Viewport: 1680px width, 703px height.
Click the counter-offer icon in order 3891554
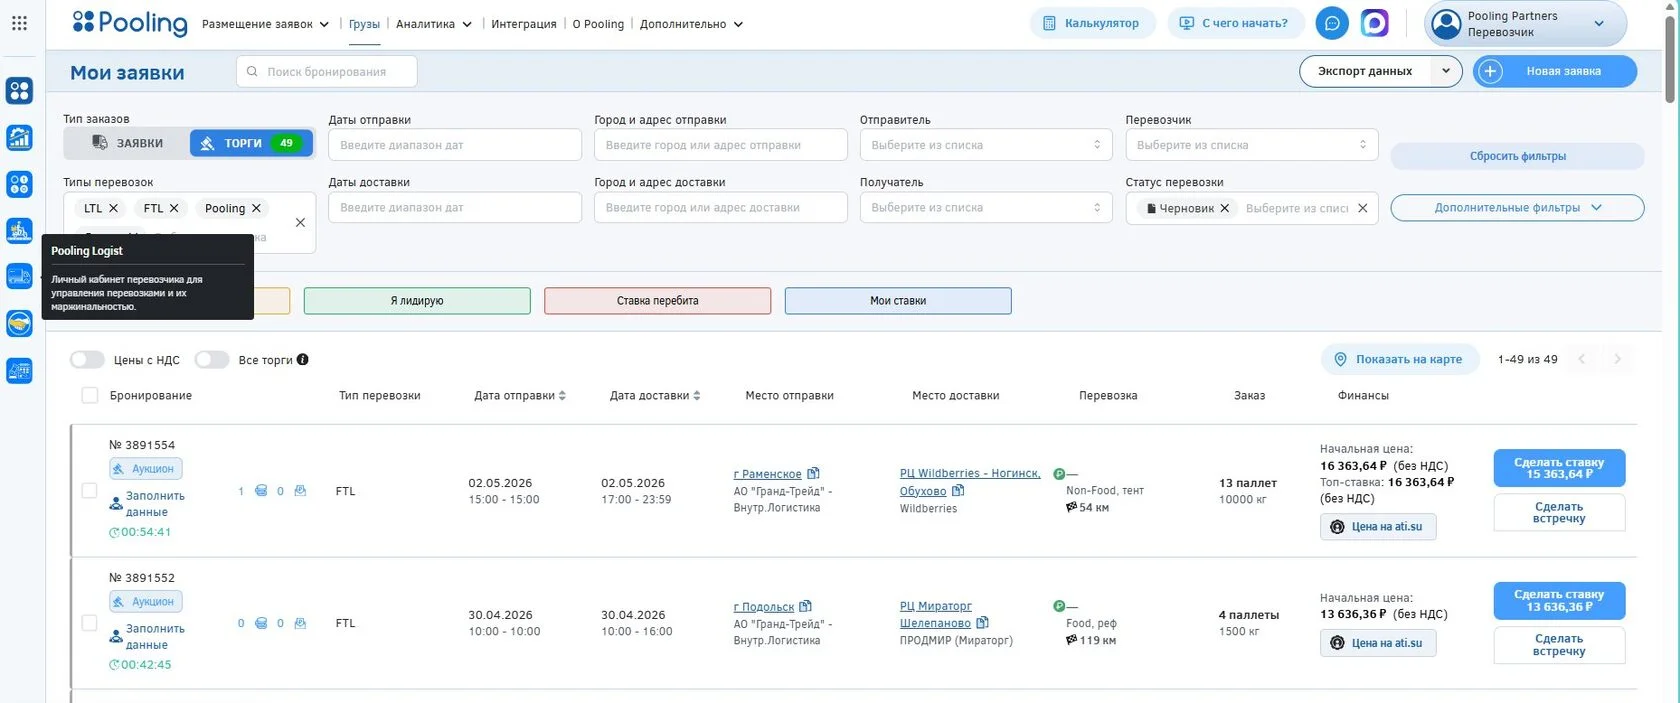tap(300, 491)
